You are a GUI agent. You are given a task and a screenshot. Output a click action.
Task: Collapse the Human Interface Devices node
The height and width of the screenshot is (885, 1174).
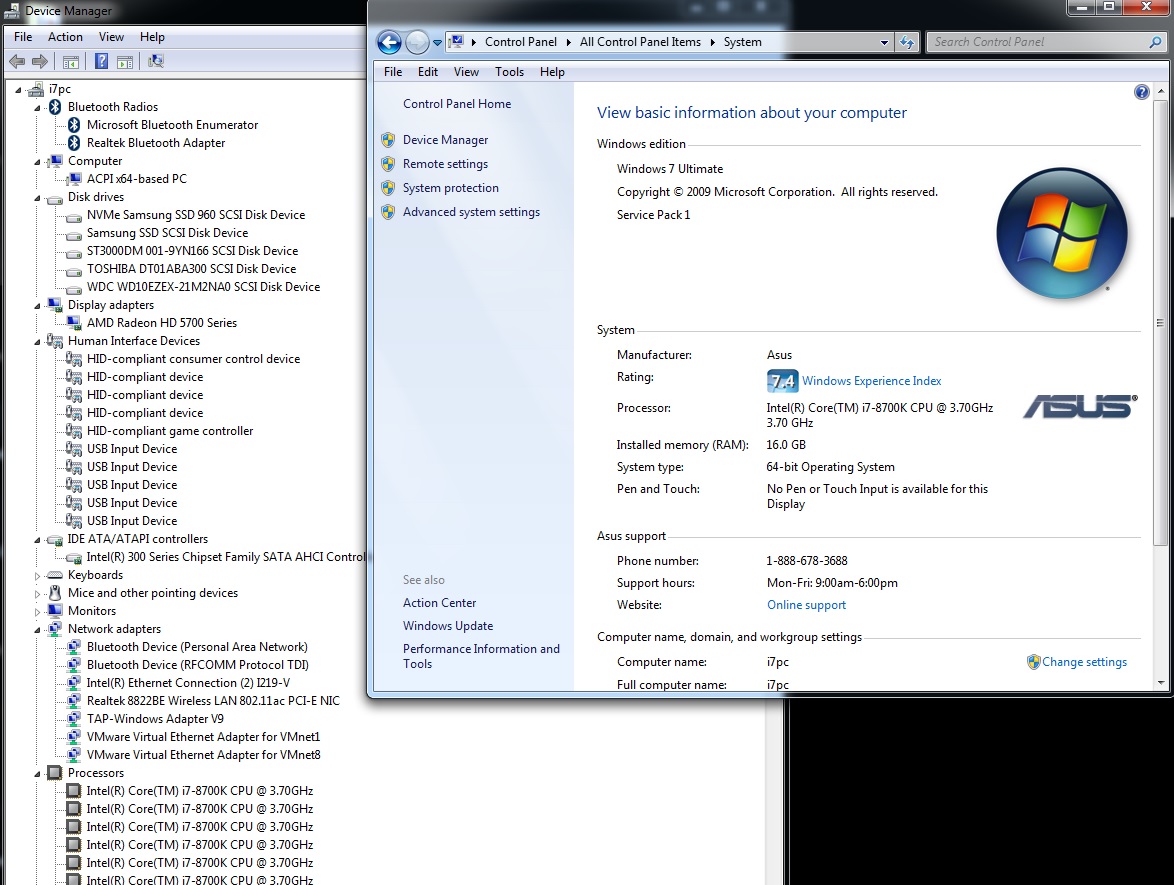pyautogui.click(x=37, y=341)
